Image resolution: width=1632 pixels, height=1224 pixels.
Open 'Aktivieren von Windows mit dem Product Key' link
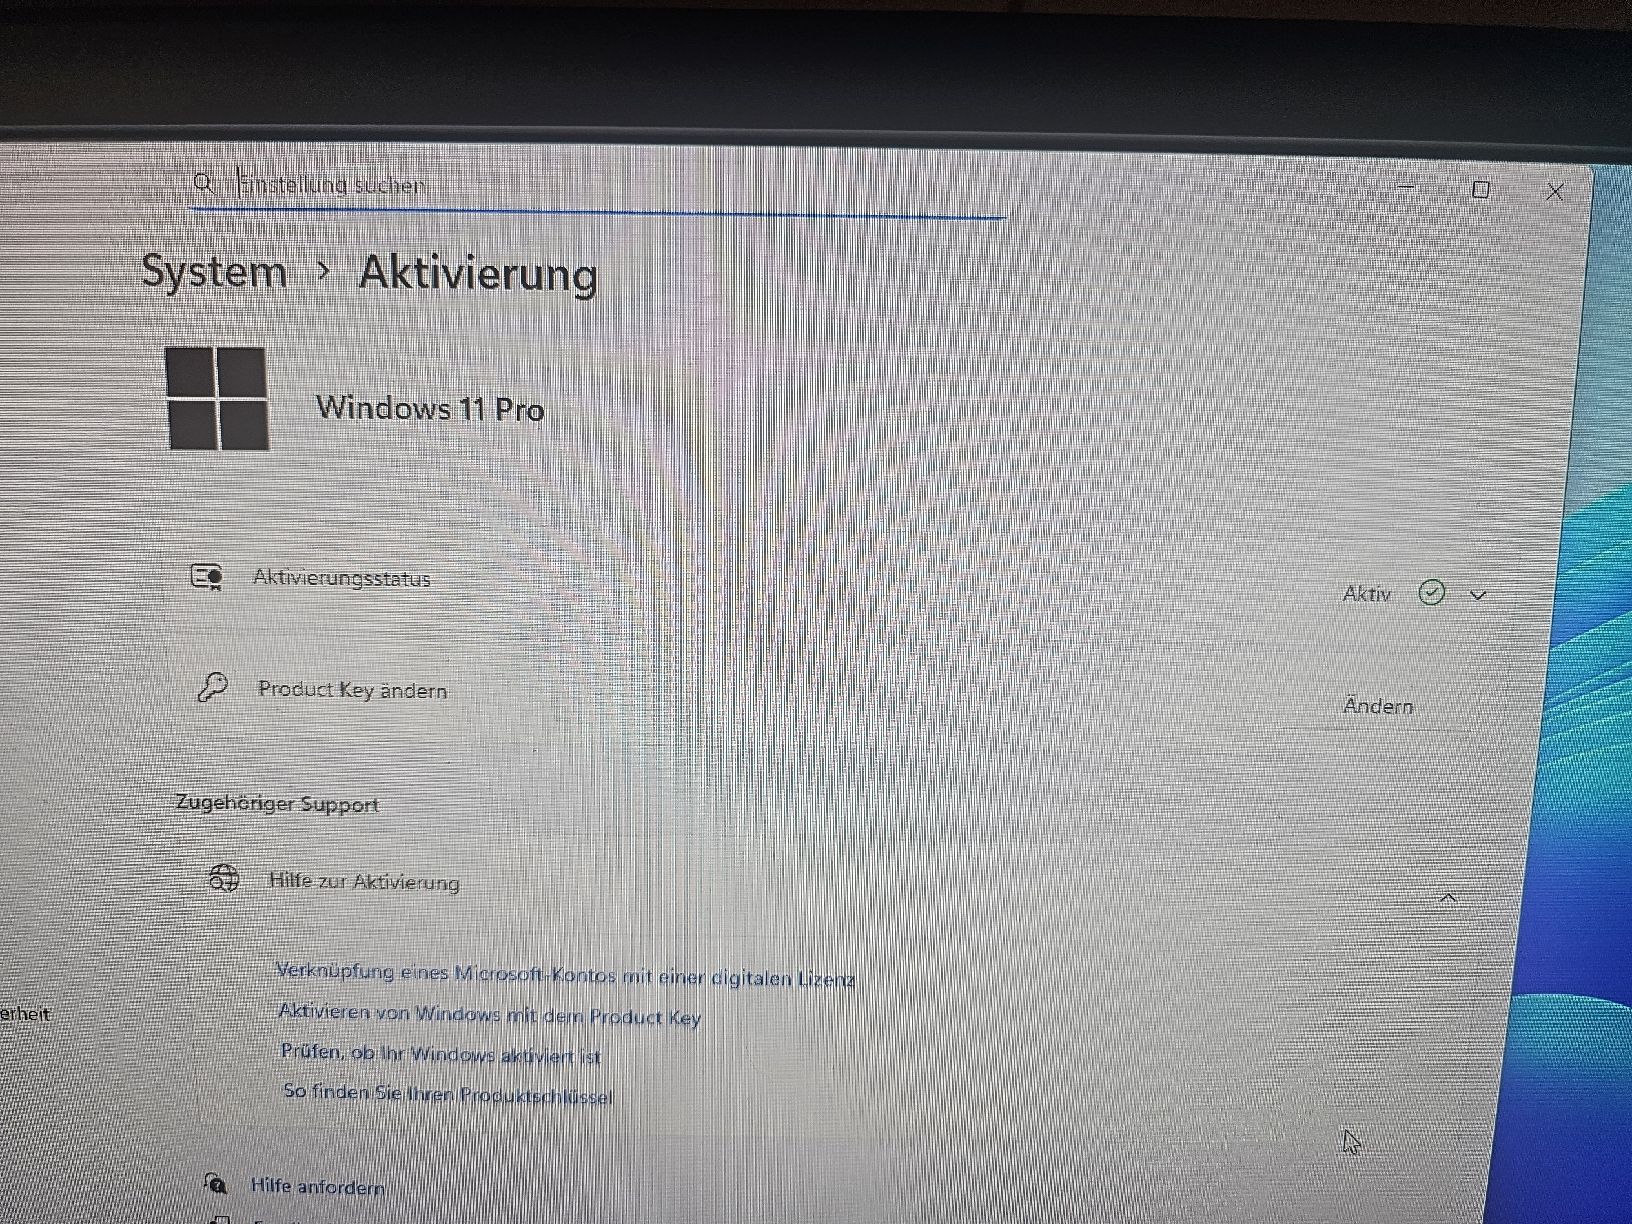point(489,1015)
